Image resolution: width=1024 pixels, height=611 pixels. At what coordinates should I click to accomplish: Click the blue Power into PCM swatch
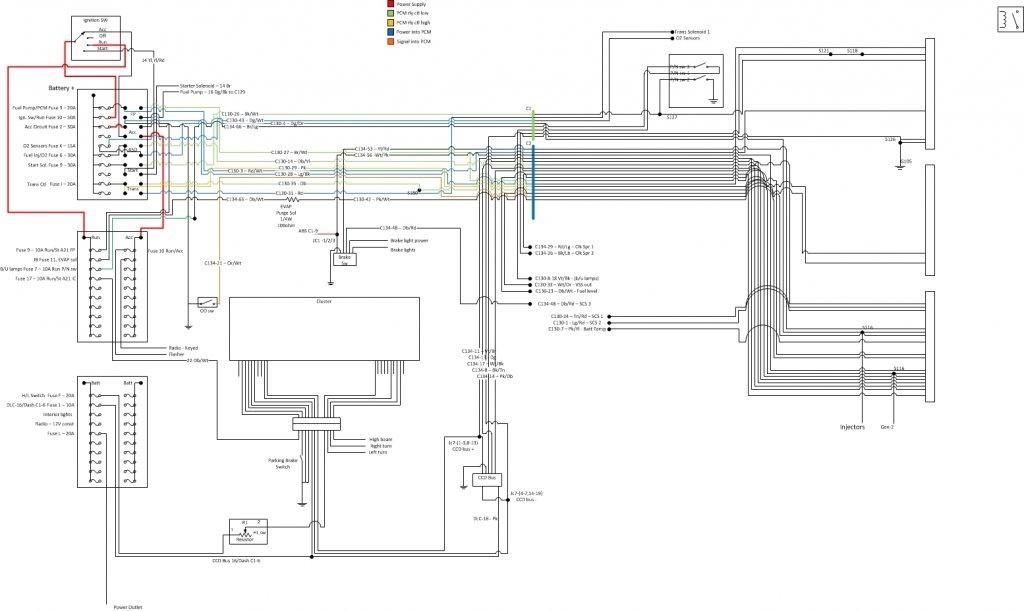tap(390, 32)
